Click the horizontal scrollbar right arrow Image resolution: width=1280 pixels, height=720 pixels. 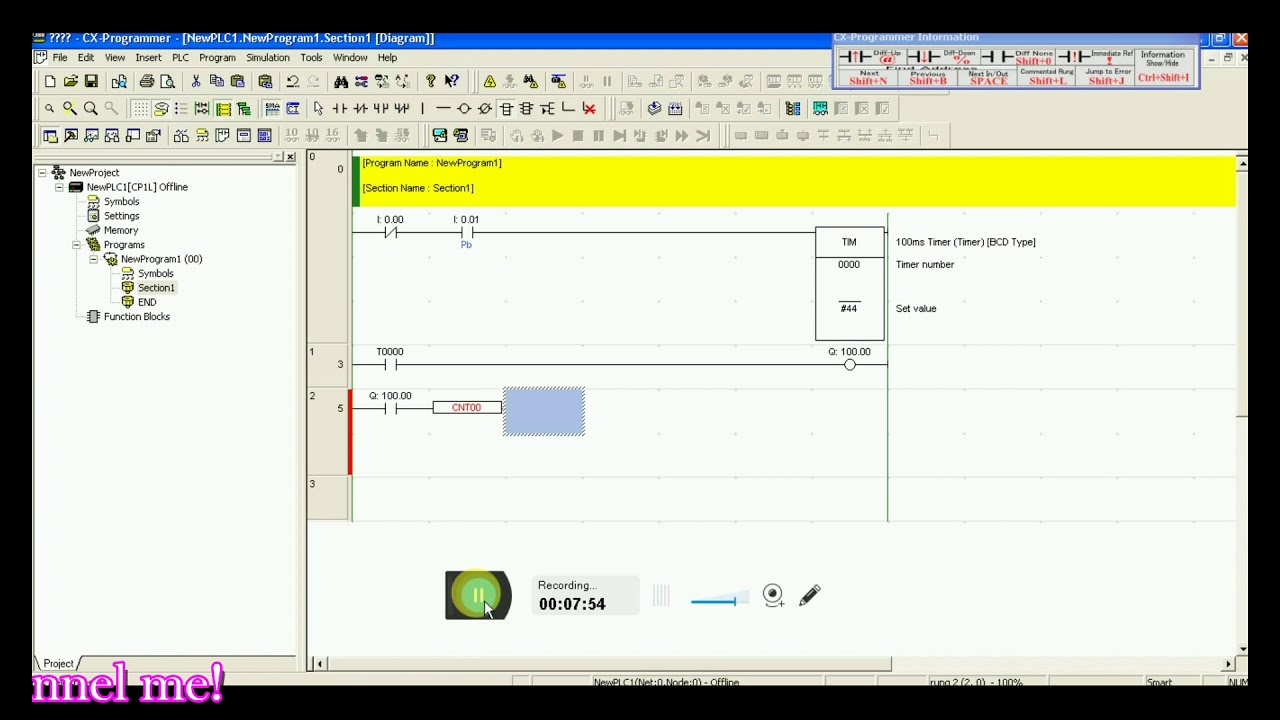(1229, 664)
